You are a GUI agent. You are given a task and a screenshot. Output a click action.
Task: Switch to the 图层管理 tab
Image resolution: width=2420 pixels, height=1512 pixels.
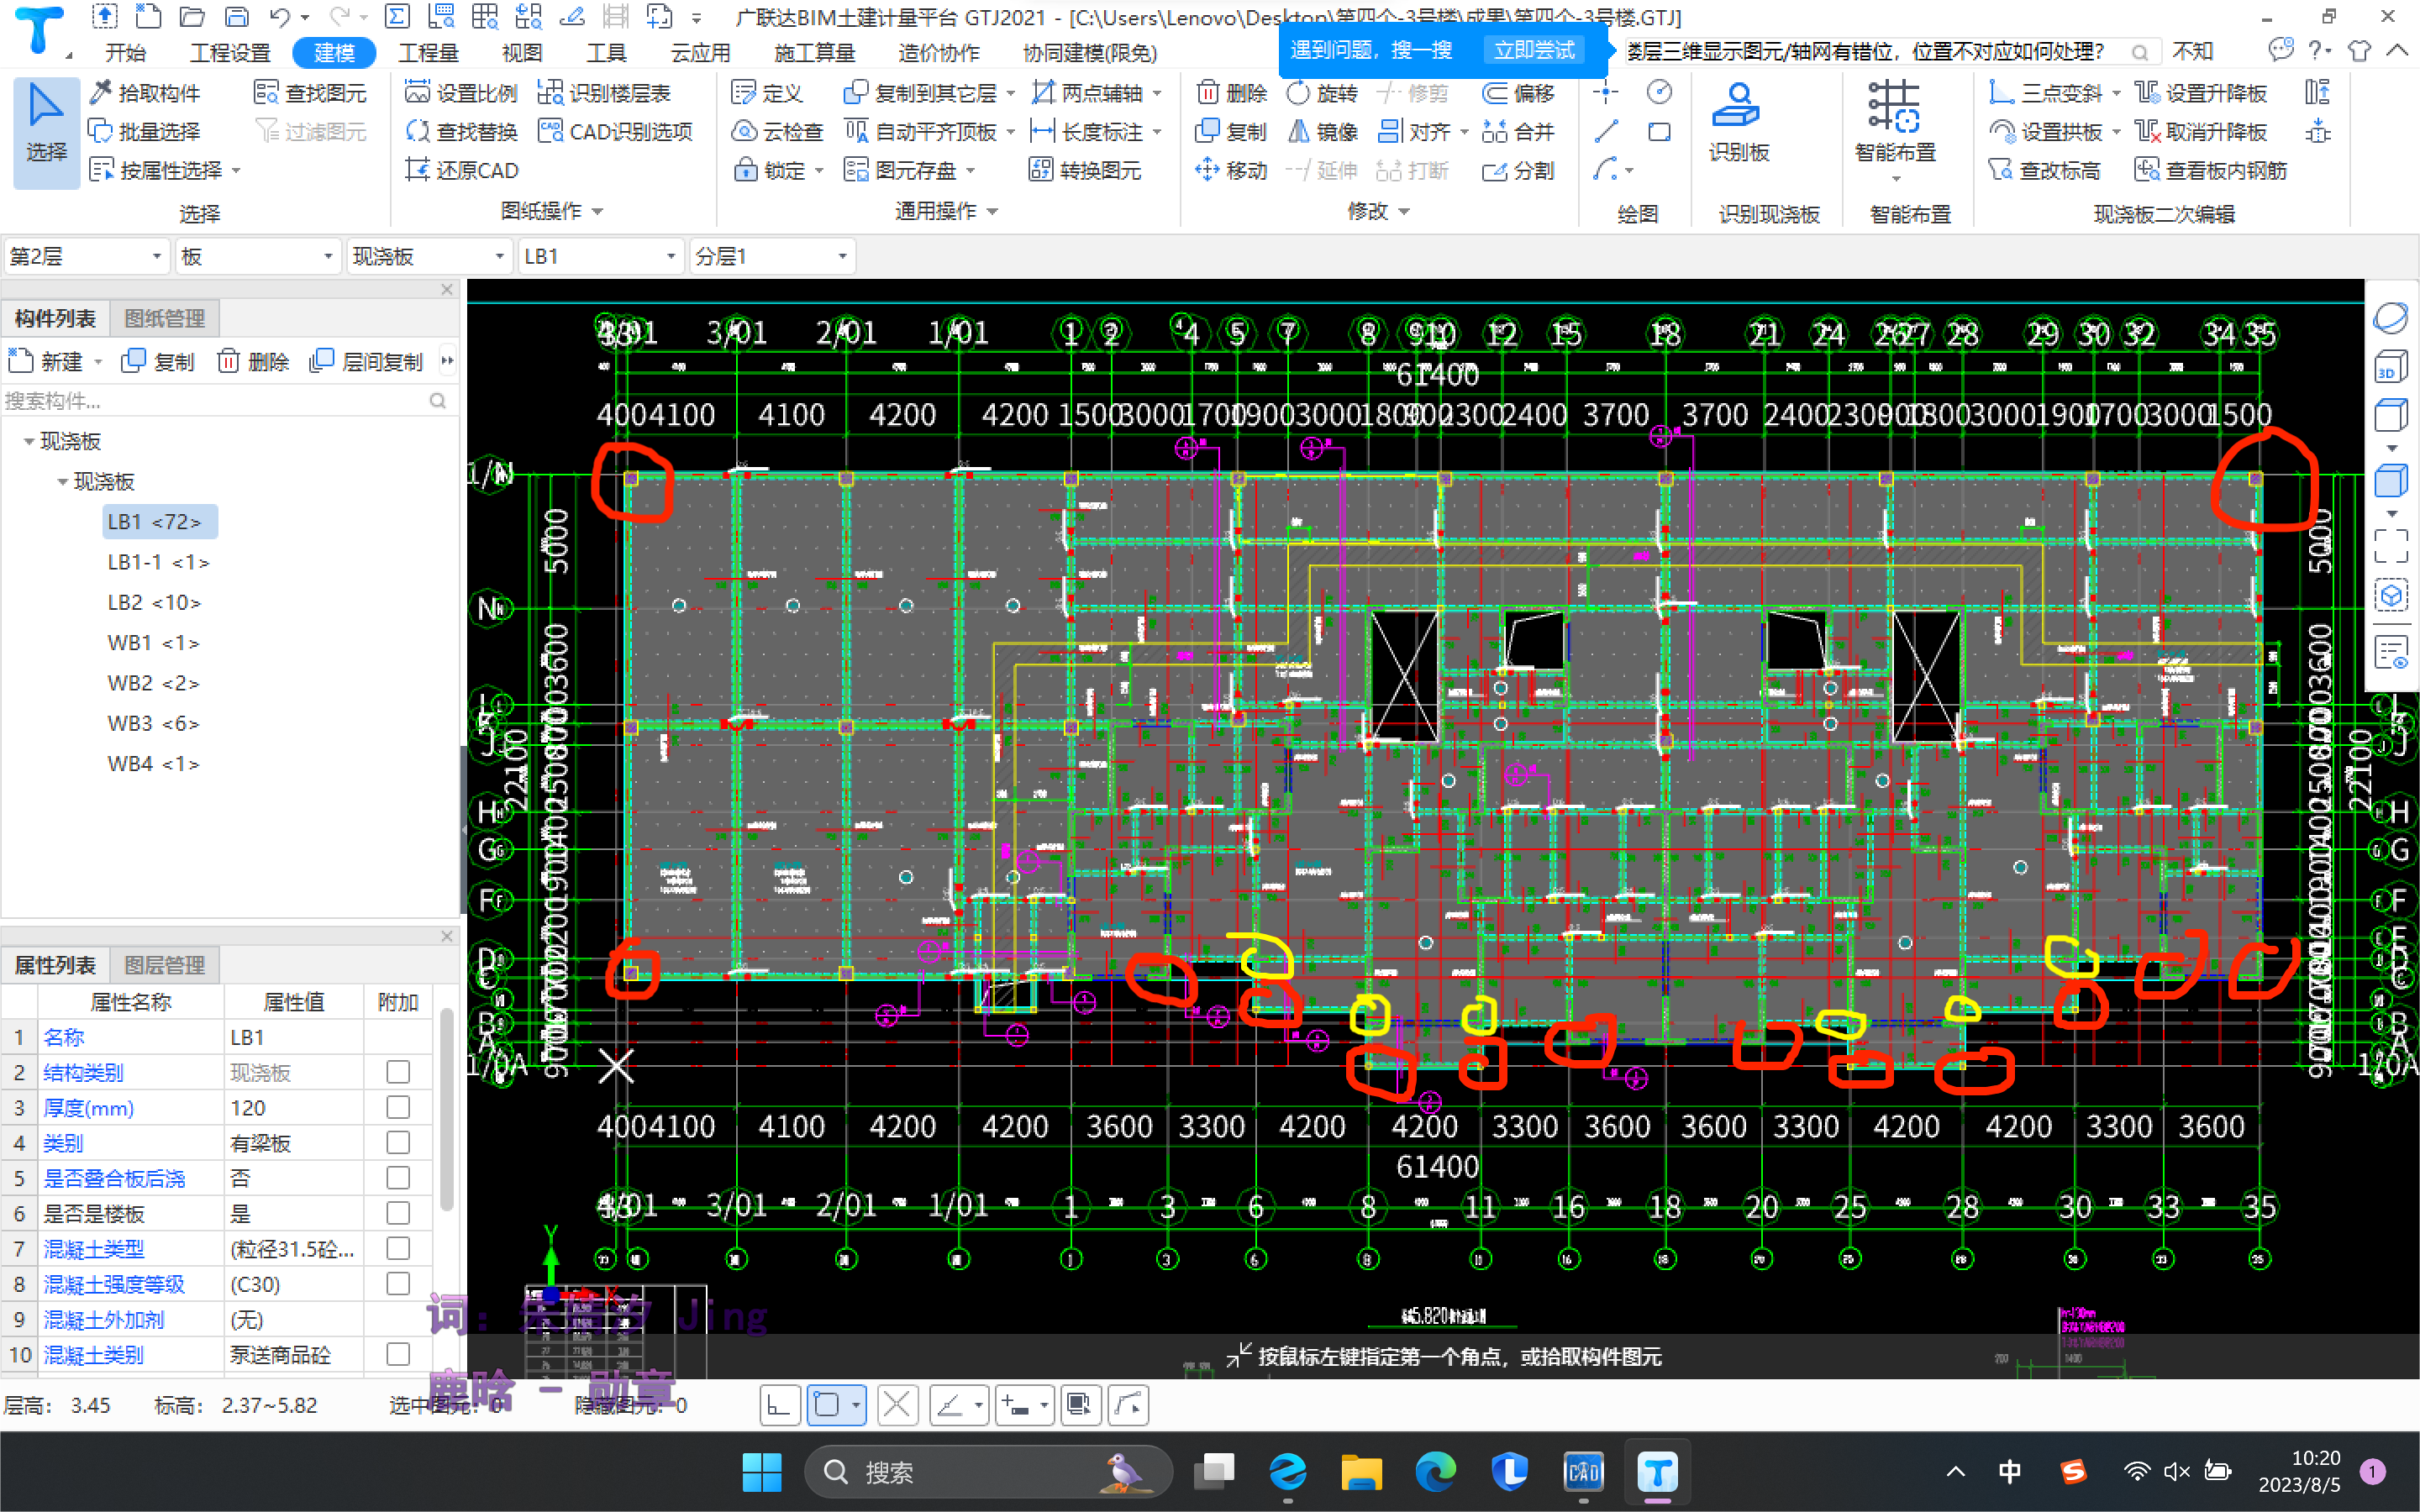tap(164, 964)
